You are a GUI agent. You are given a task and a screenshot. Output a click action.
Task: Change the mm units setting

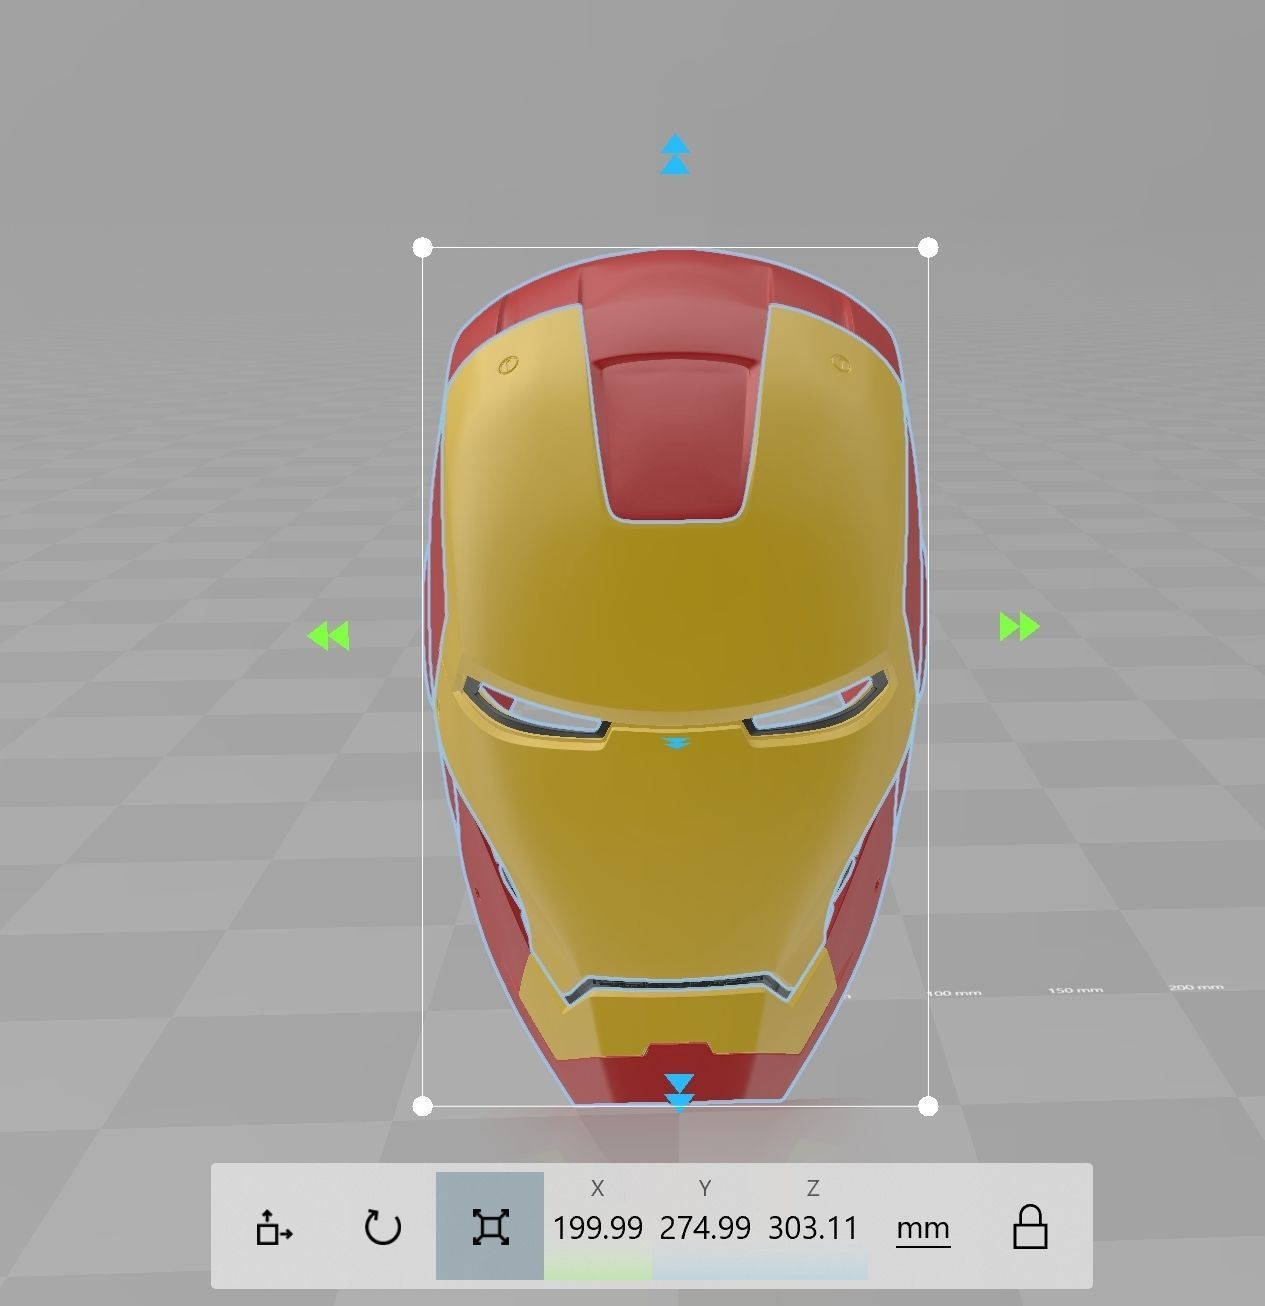point(923,1229)
